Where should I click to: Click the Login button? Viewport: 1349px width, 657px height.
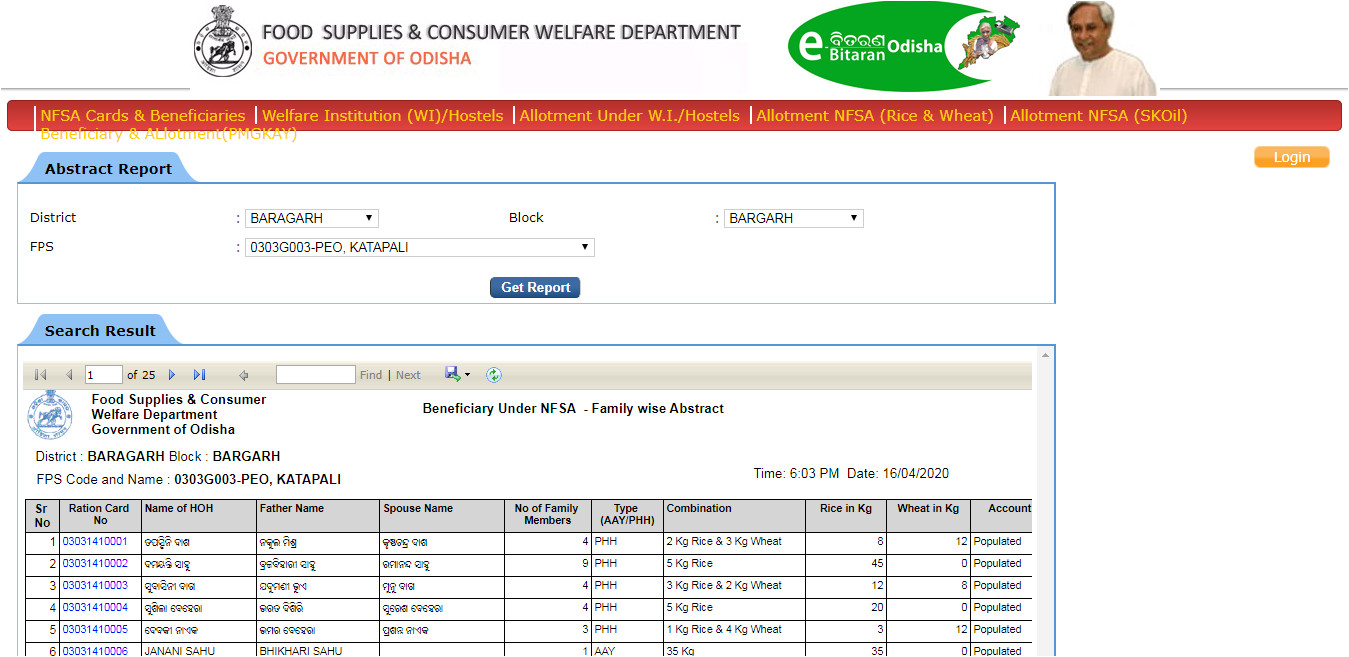pyautogui.click(x=1291, y=157)
